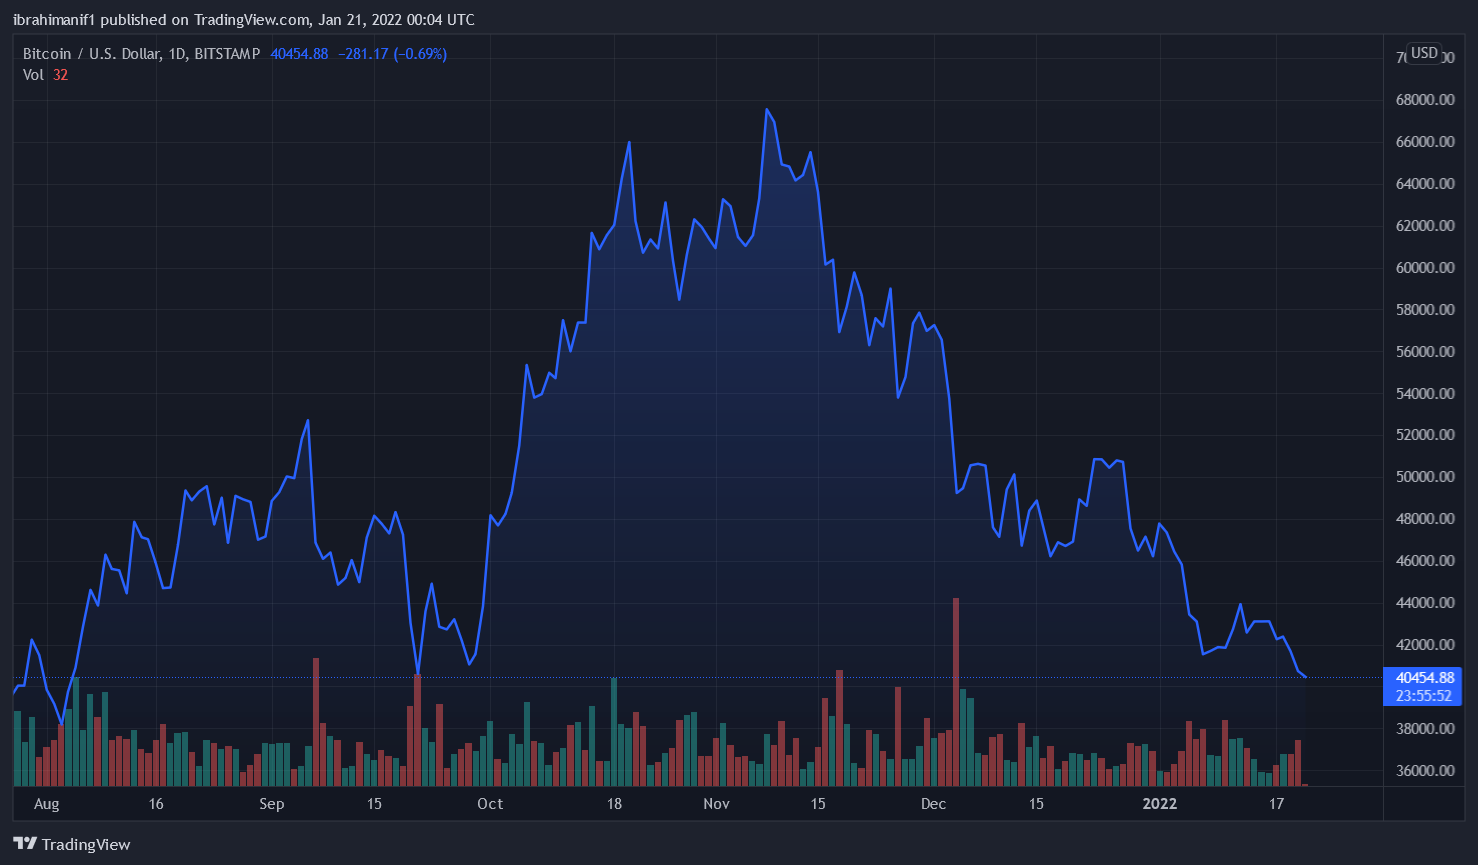Click the bar countdown timer 23:55:52

[1424, 696]
